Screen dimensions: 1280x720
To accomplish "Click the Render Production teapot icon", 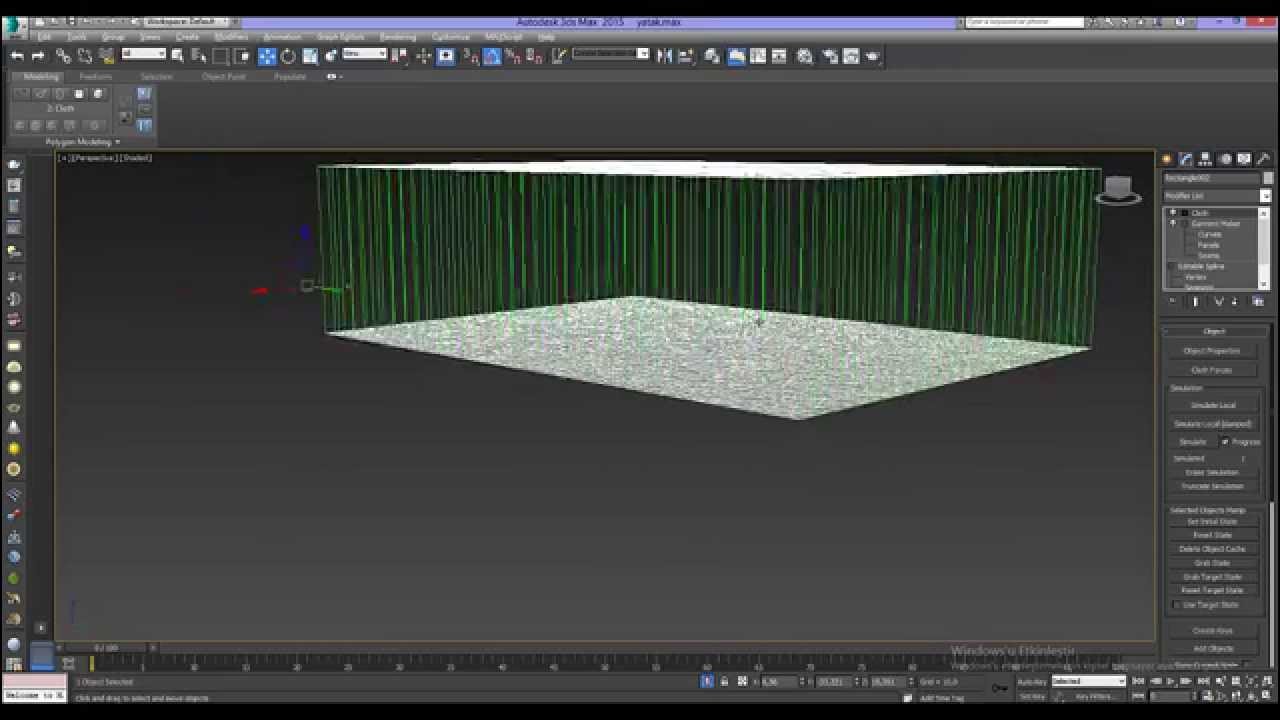I will click(873, 56).
